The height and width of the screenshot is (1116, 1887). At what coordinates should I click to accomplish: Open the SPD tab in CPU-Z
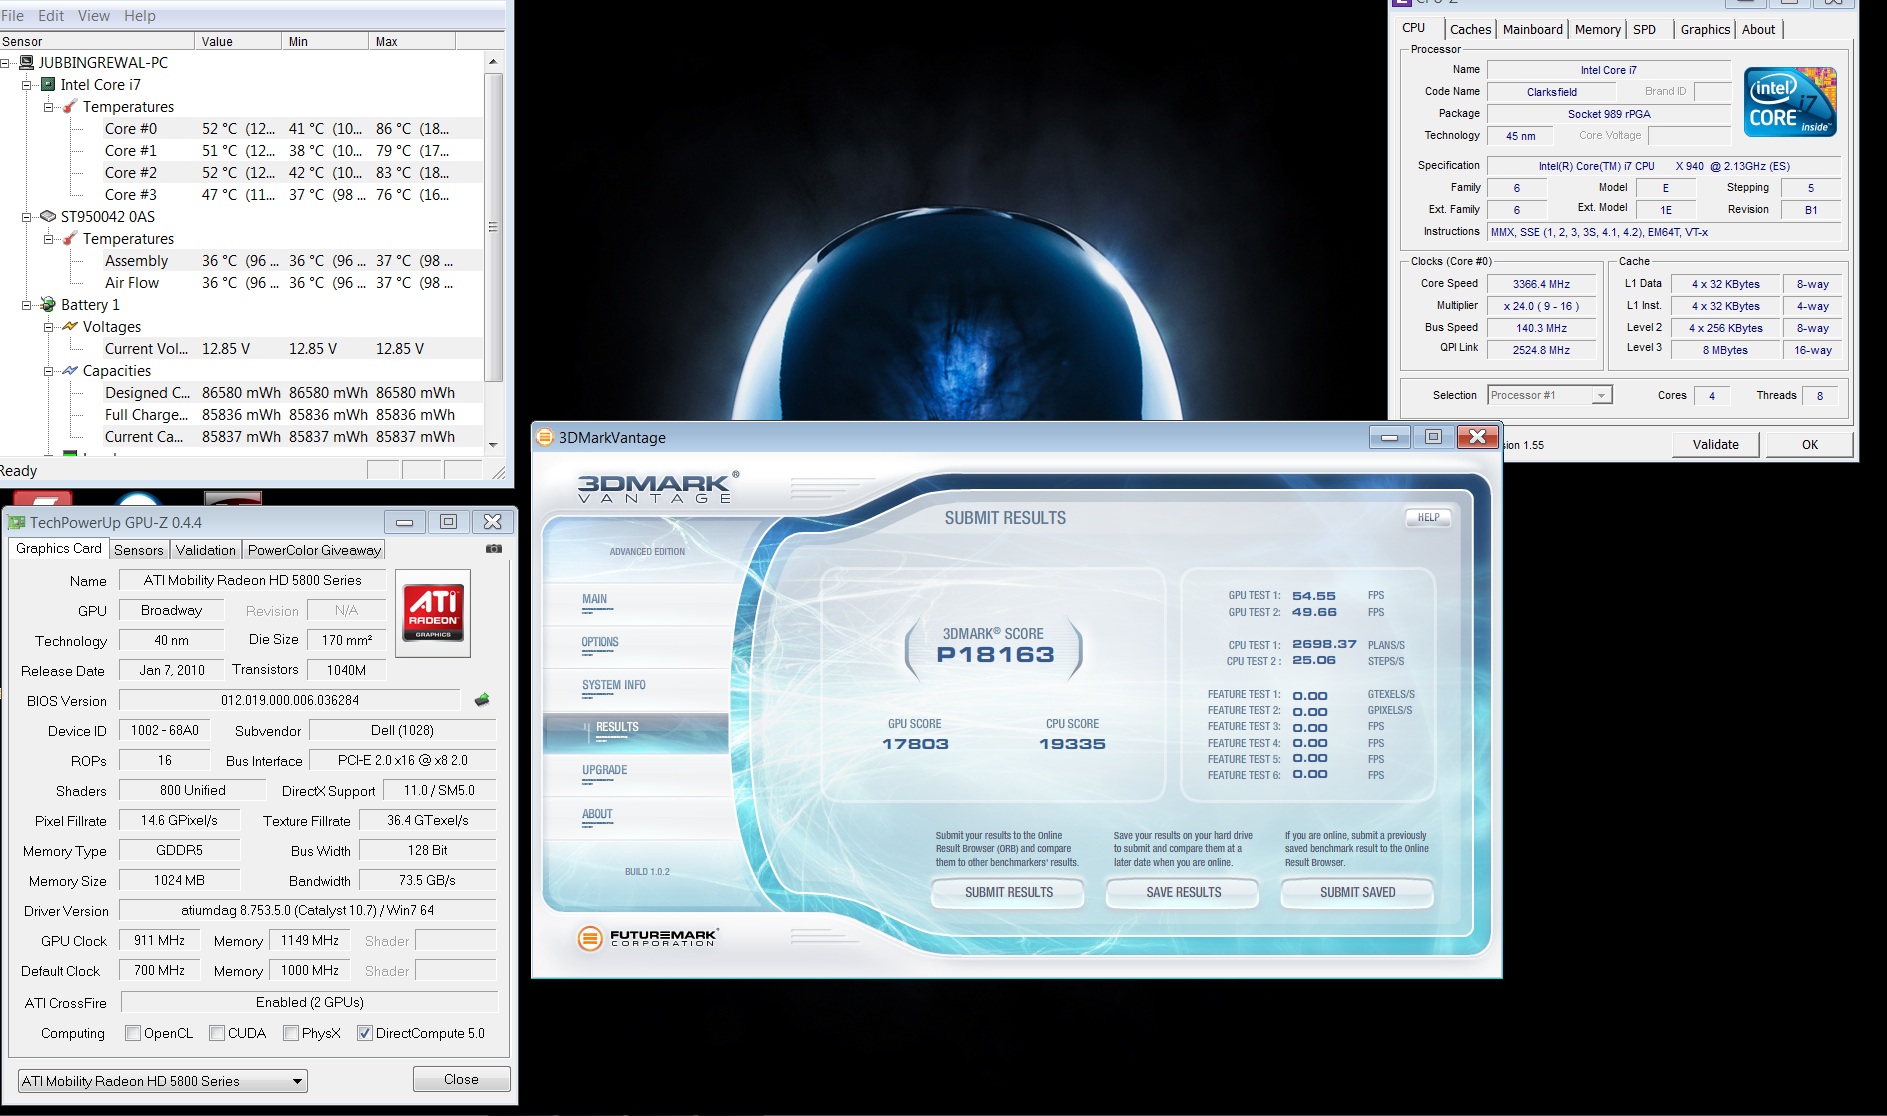[x=1644, y=30]
